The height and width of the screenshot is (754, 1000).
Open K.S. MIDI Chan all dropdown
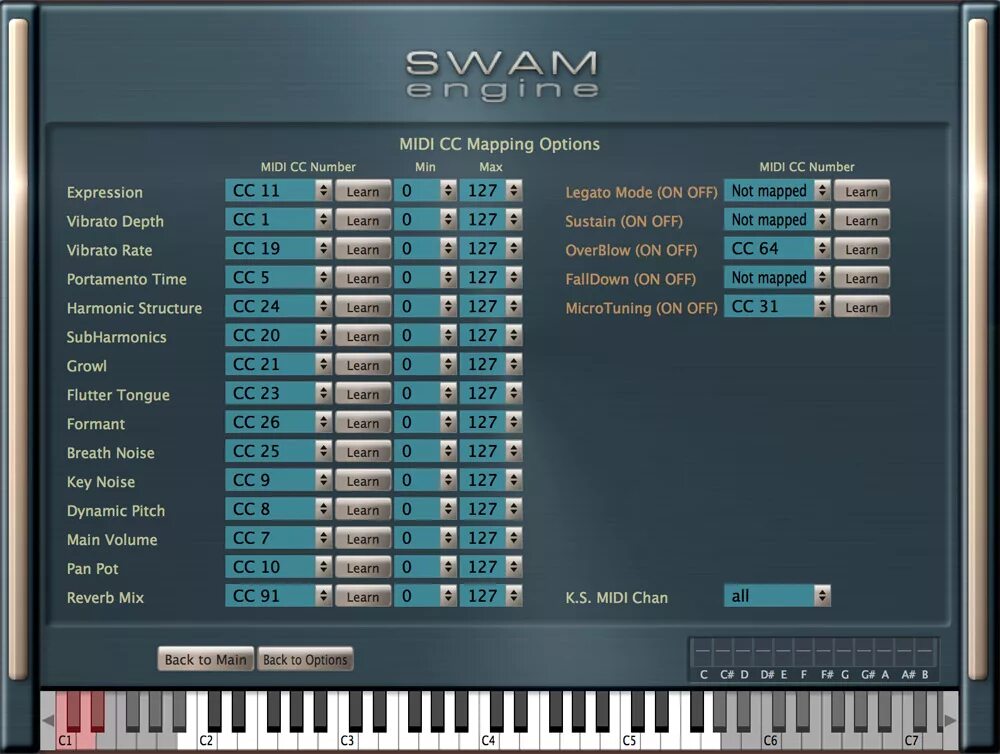[x=777, y=596]
